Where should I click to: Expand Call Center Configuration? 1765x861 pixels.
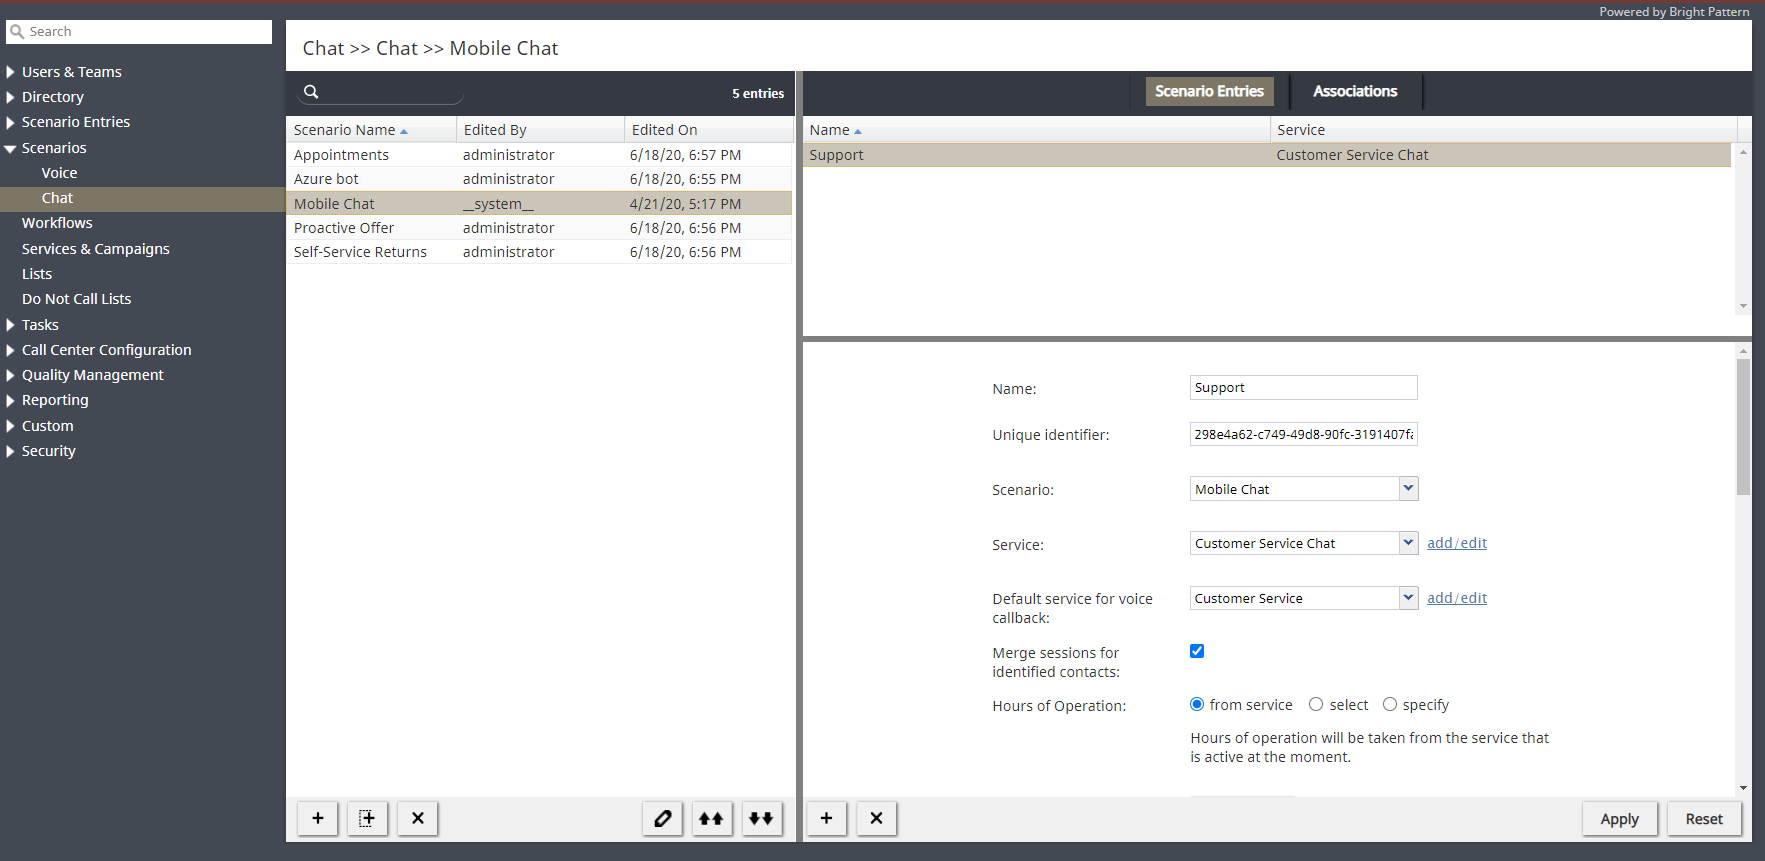point(10,350)
